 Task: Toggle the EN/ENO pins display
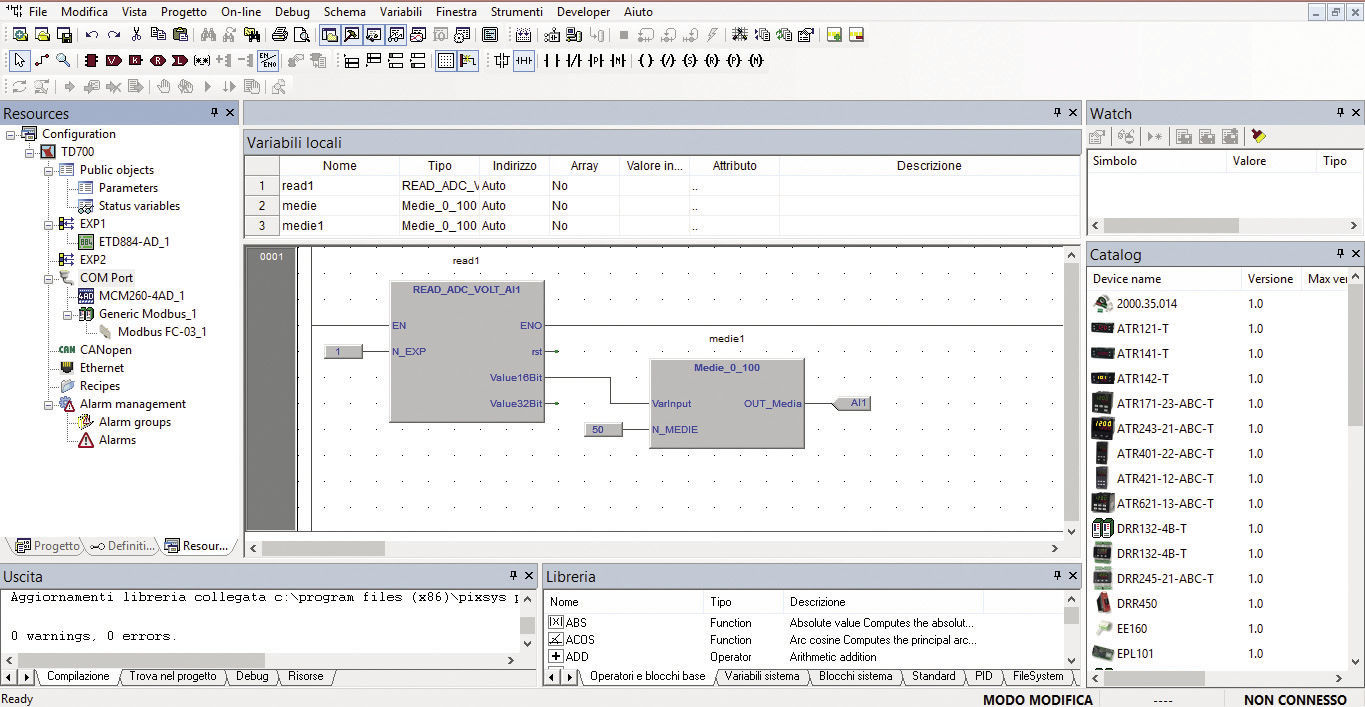click(x=267, y=60)
